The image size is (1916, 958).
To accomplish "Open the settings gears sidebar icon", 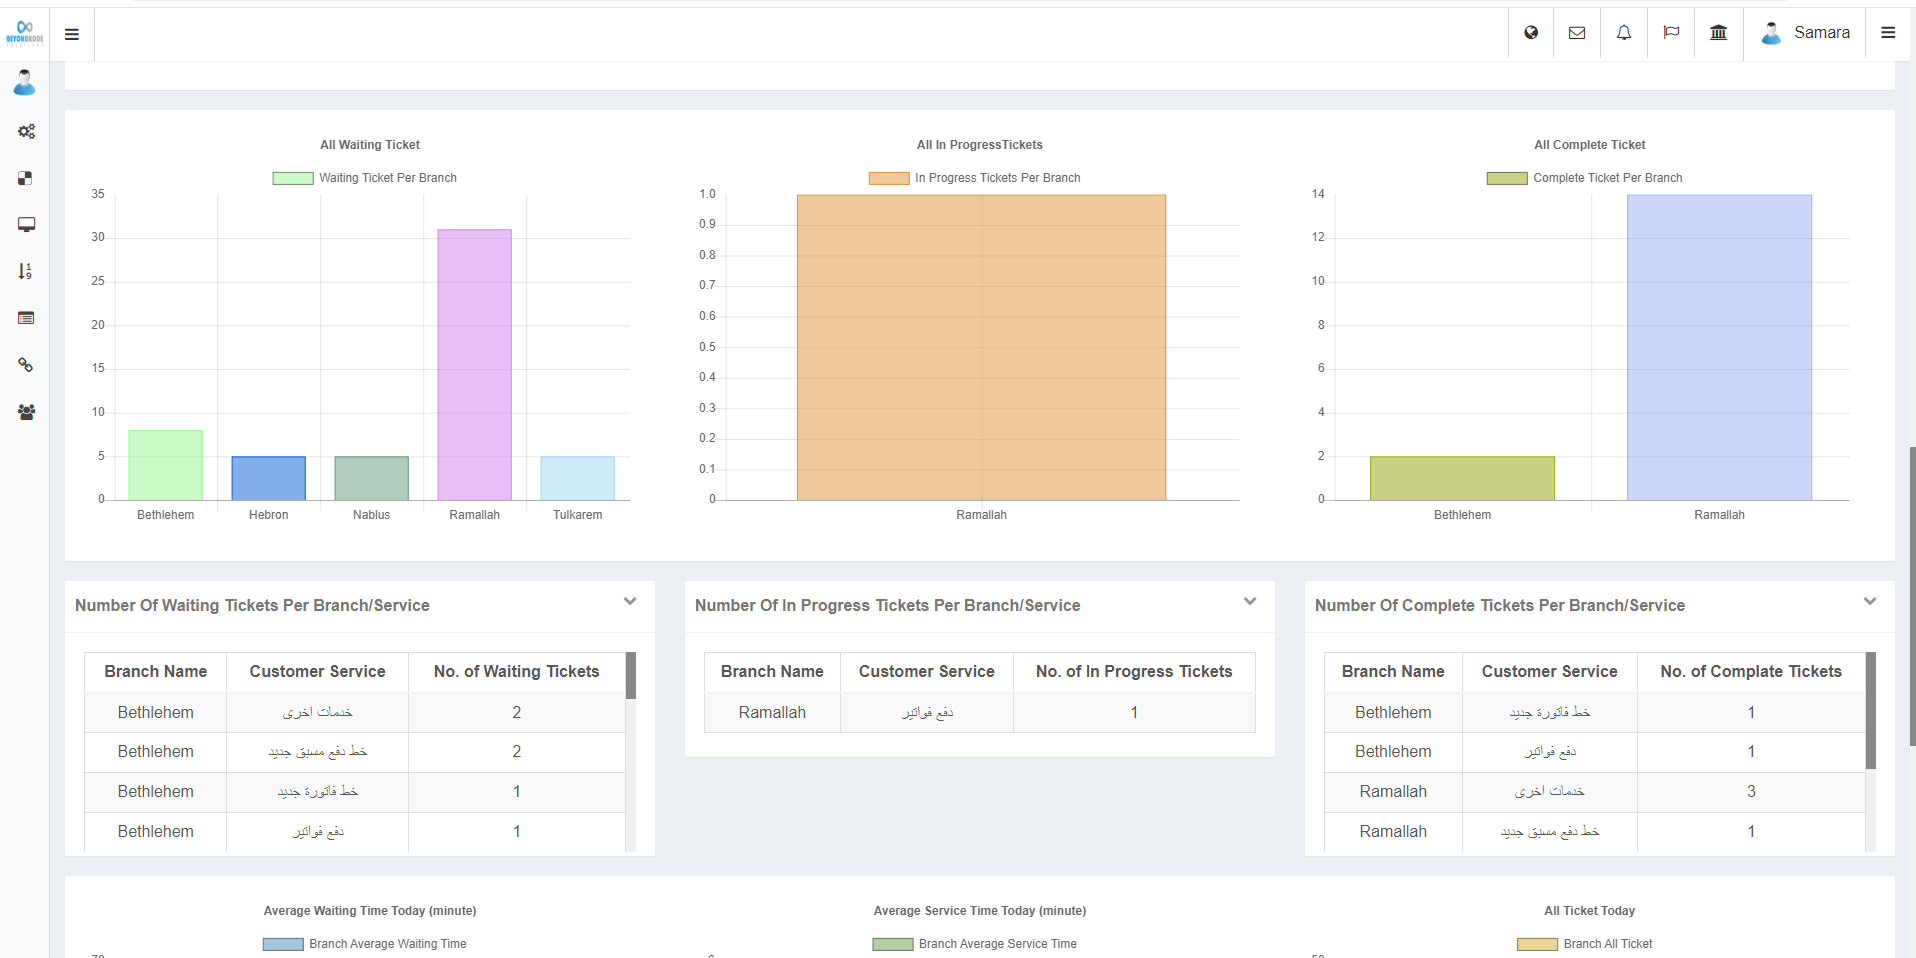I will (26, 131).
